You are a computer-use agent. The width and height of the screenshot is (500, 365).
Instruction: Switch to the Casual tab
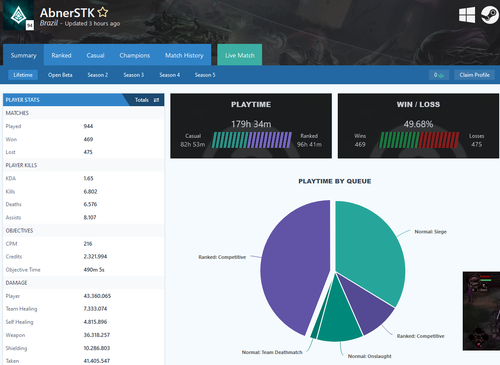pyautogui.click(x=95, y=55)
